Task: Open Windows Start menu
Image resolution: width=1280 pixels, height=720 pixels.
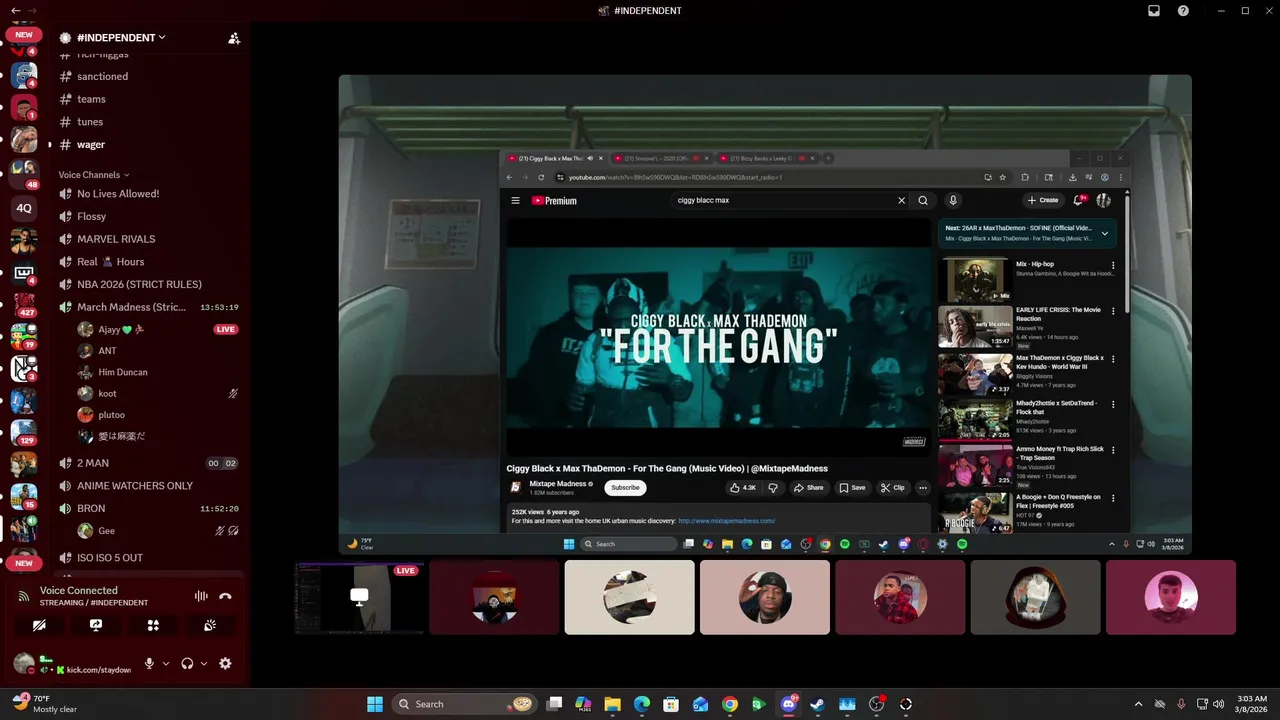Action: coord(375,704)
